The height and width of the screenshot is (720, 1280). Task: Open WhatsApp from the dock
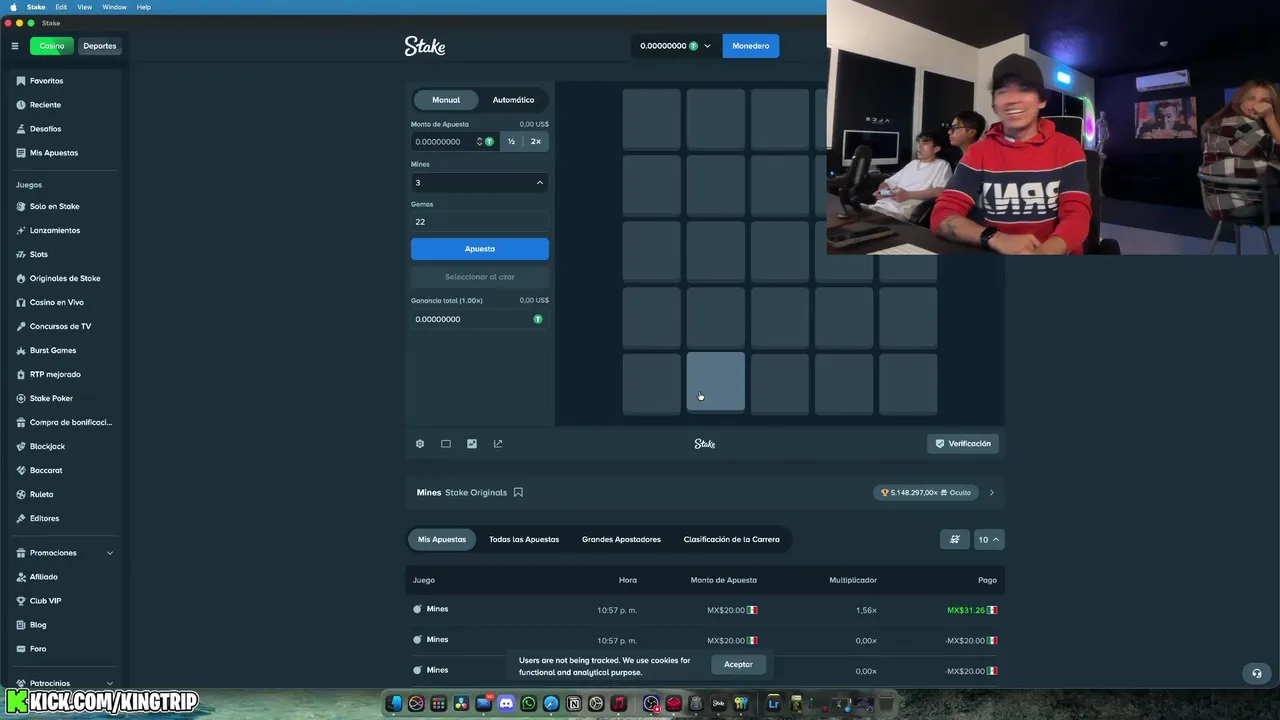click(529, 704)
